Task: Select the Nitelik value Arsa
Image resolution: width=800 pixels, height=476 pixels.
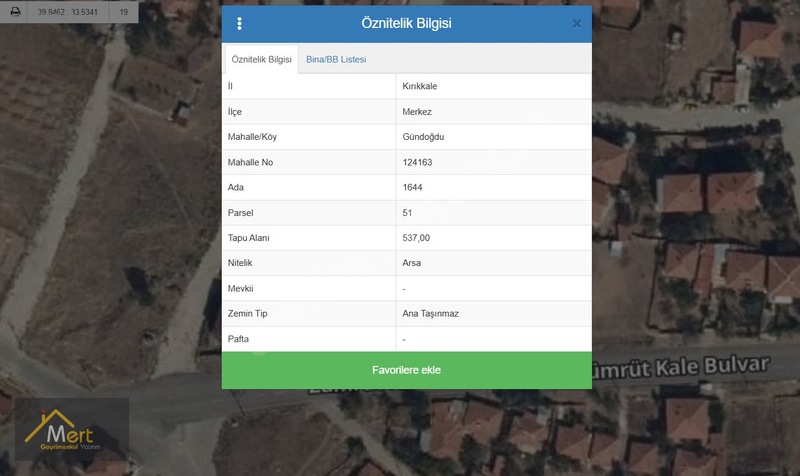Action: pos(411,263)
